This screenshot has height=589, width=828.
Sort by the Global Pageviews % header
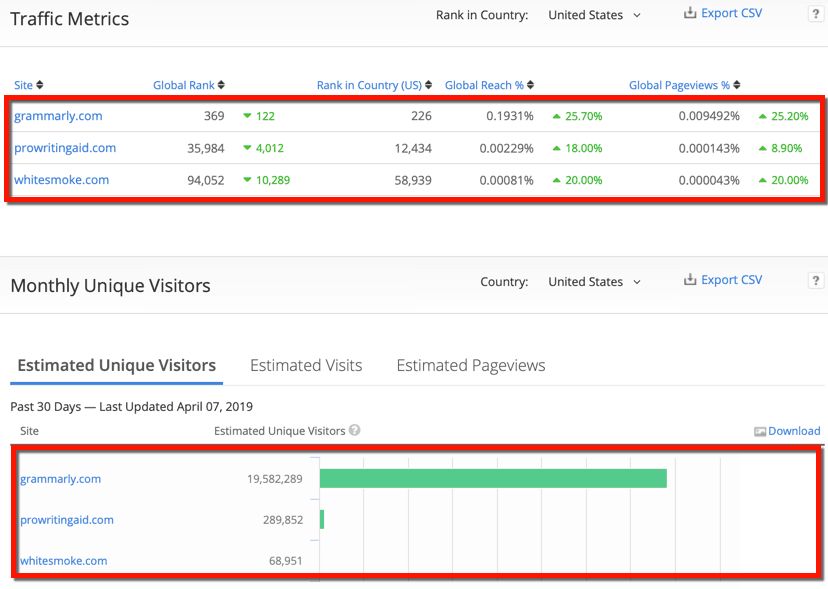point(679,85)
